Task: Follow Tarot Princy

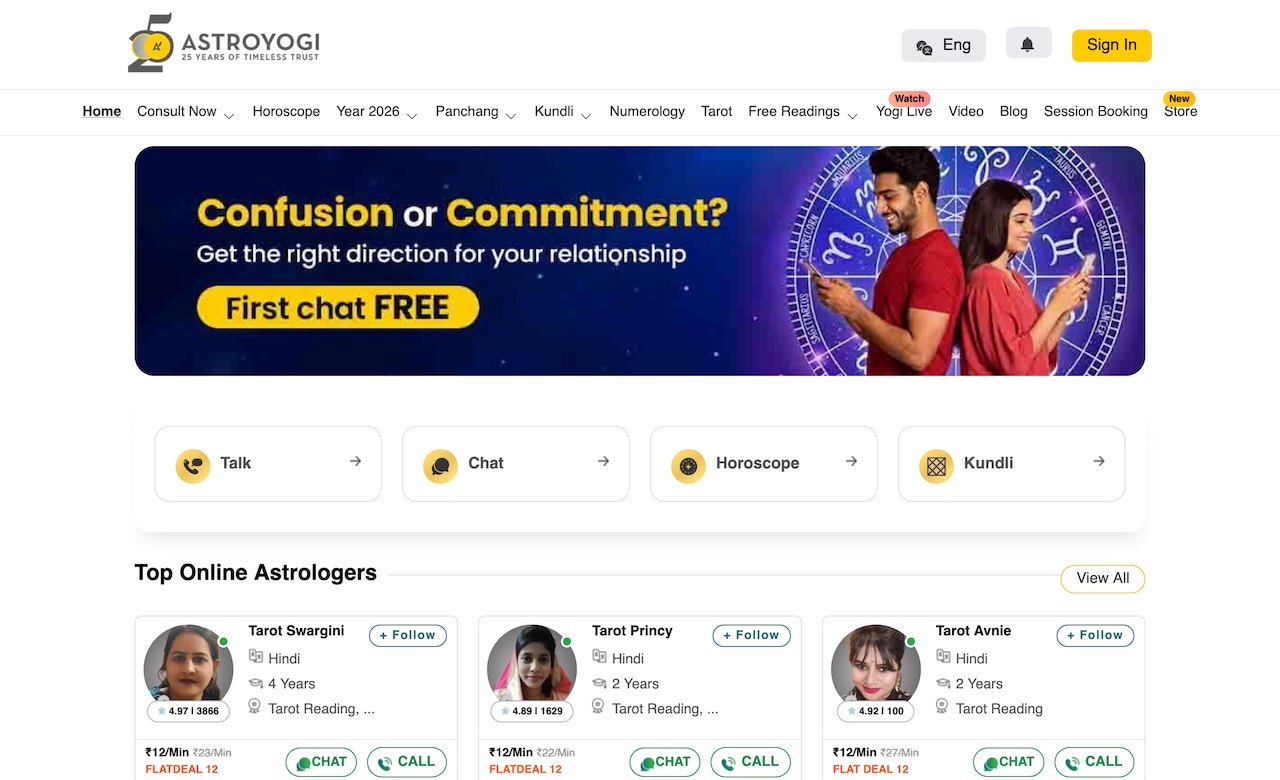Action: point(752,636)
